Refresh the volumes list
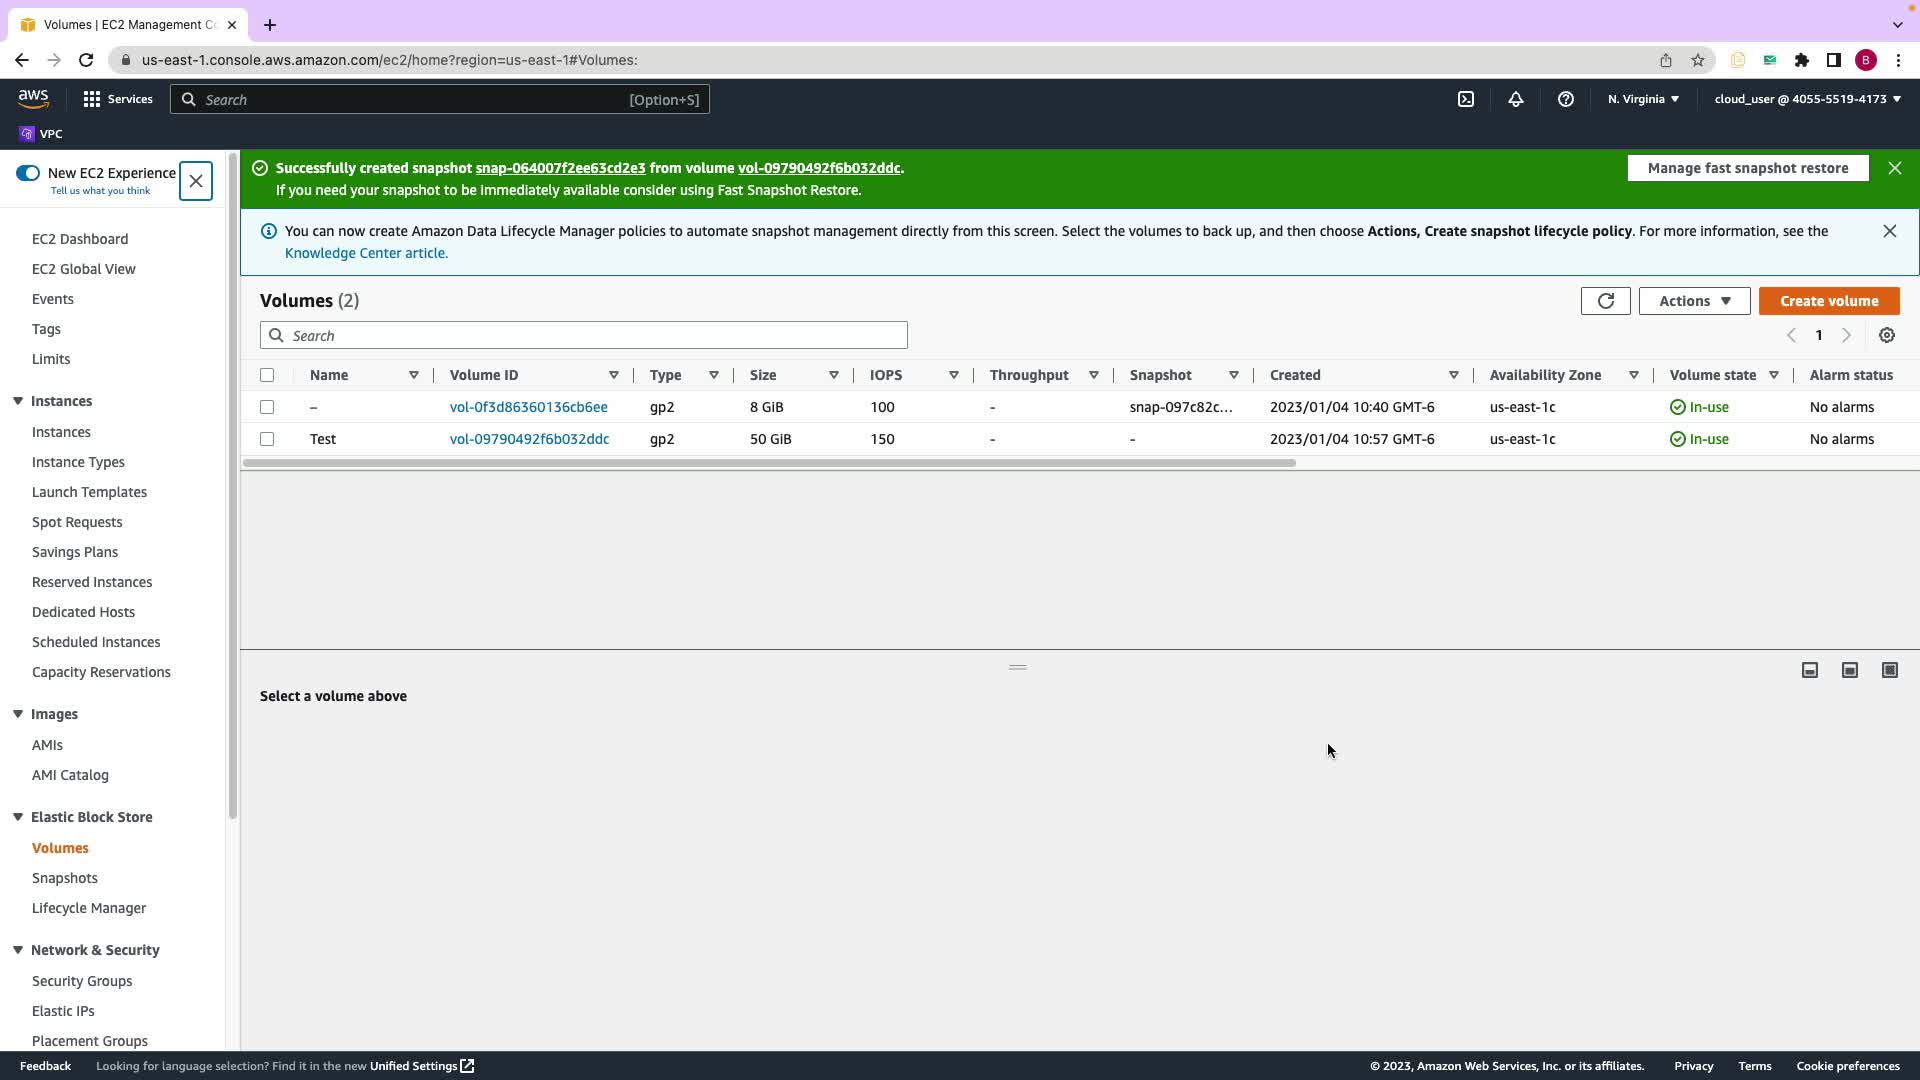1920x1080 pixels. pos(1605,301)
